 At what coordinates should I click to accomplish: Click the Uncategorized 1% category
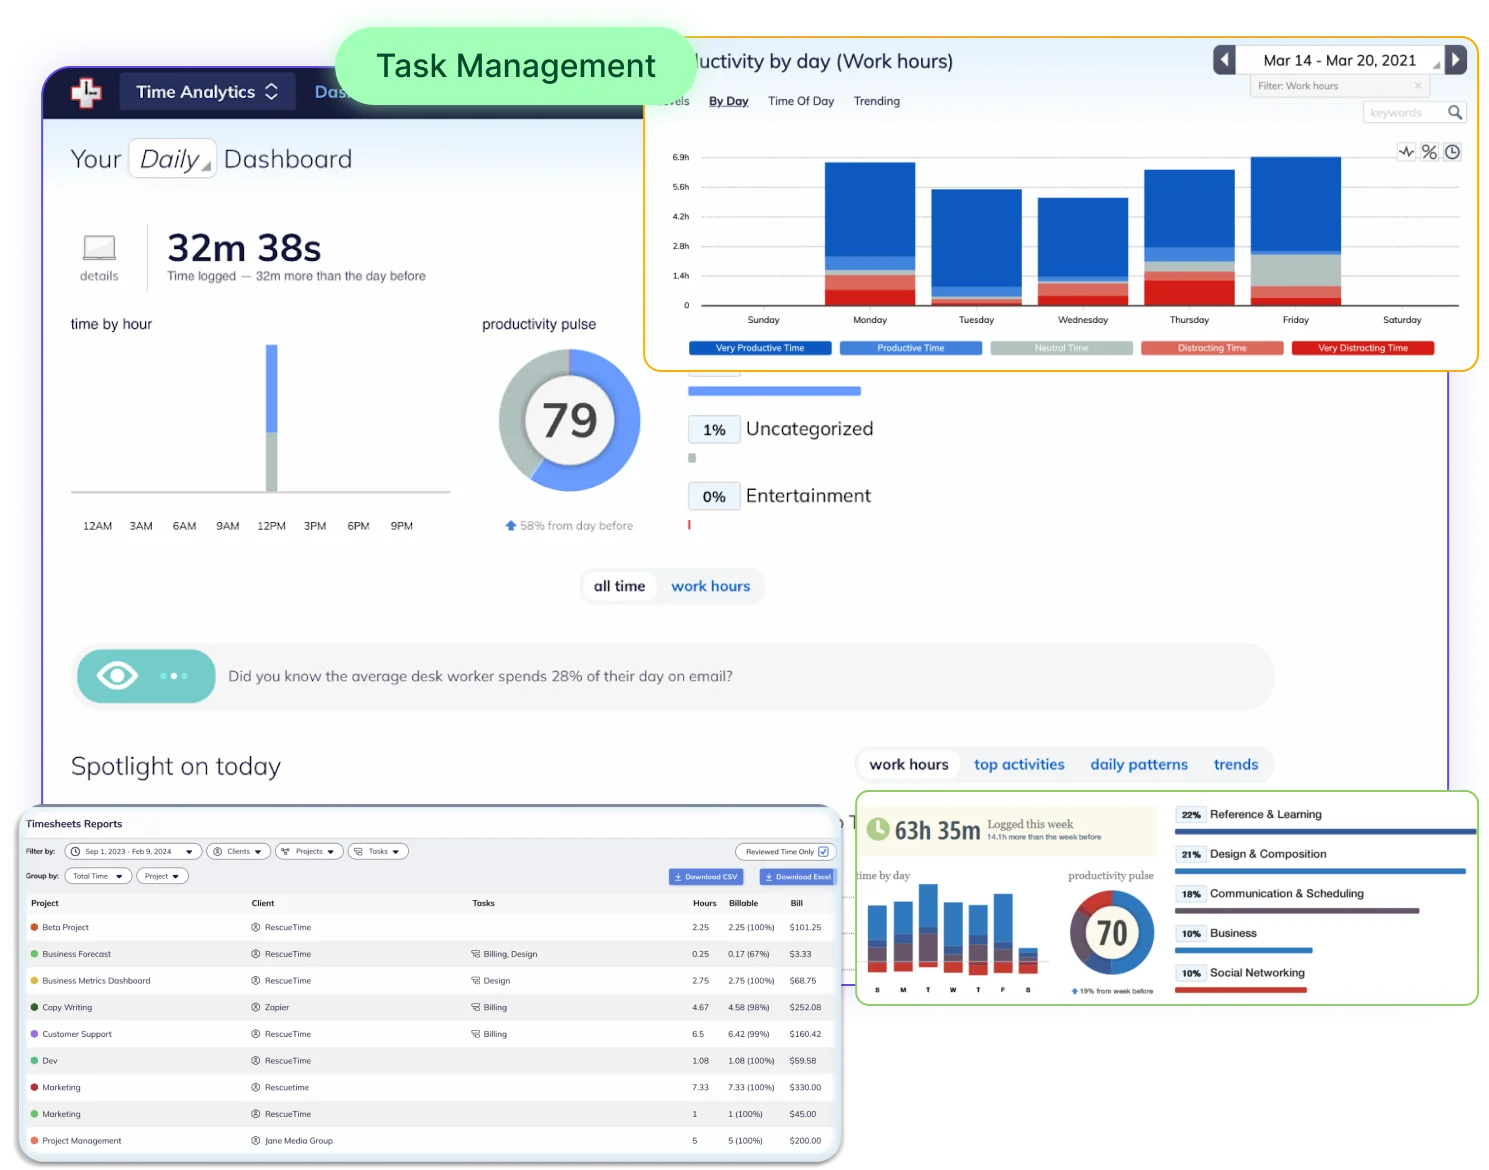[x=781, y=430]
